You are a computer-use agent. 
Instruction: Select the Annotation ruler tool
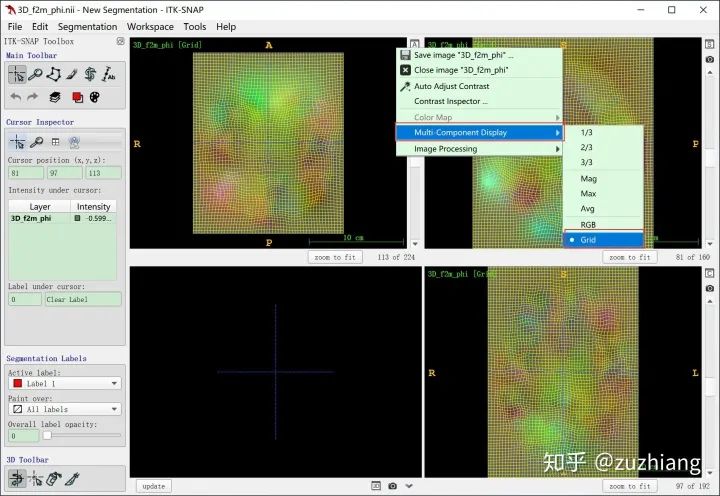108,74
